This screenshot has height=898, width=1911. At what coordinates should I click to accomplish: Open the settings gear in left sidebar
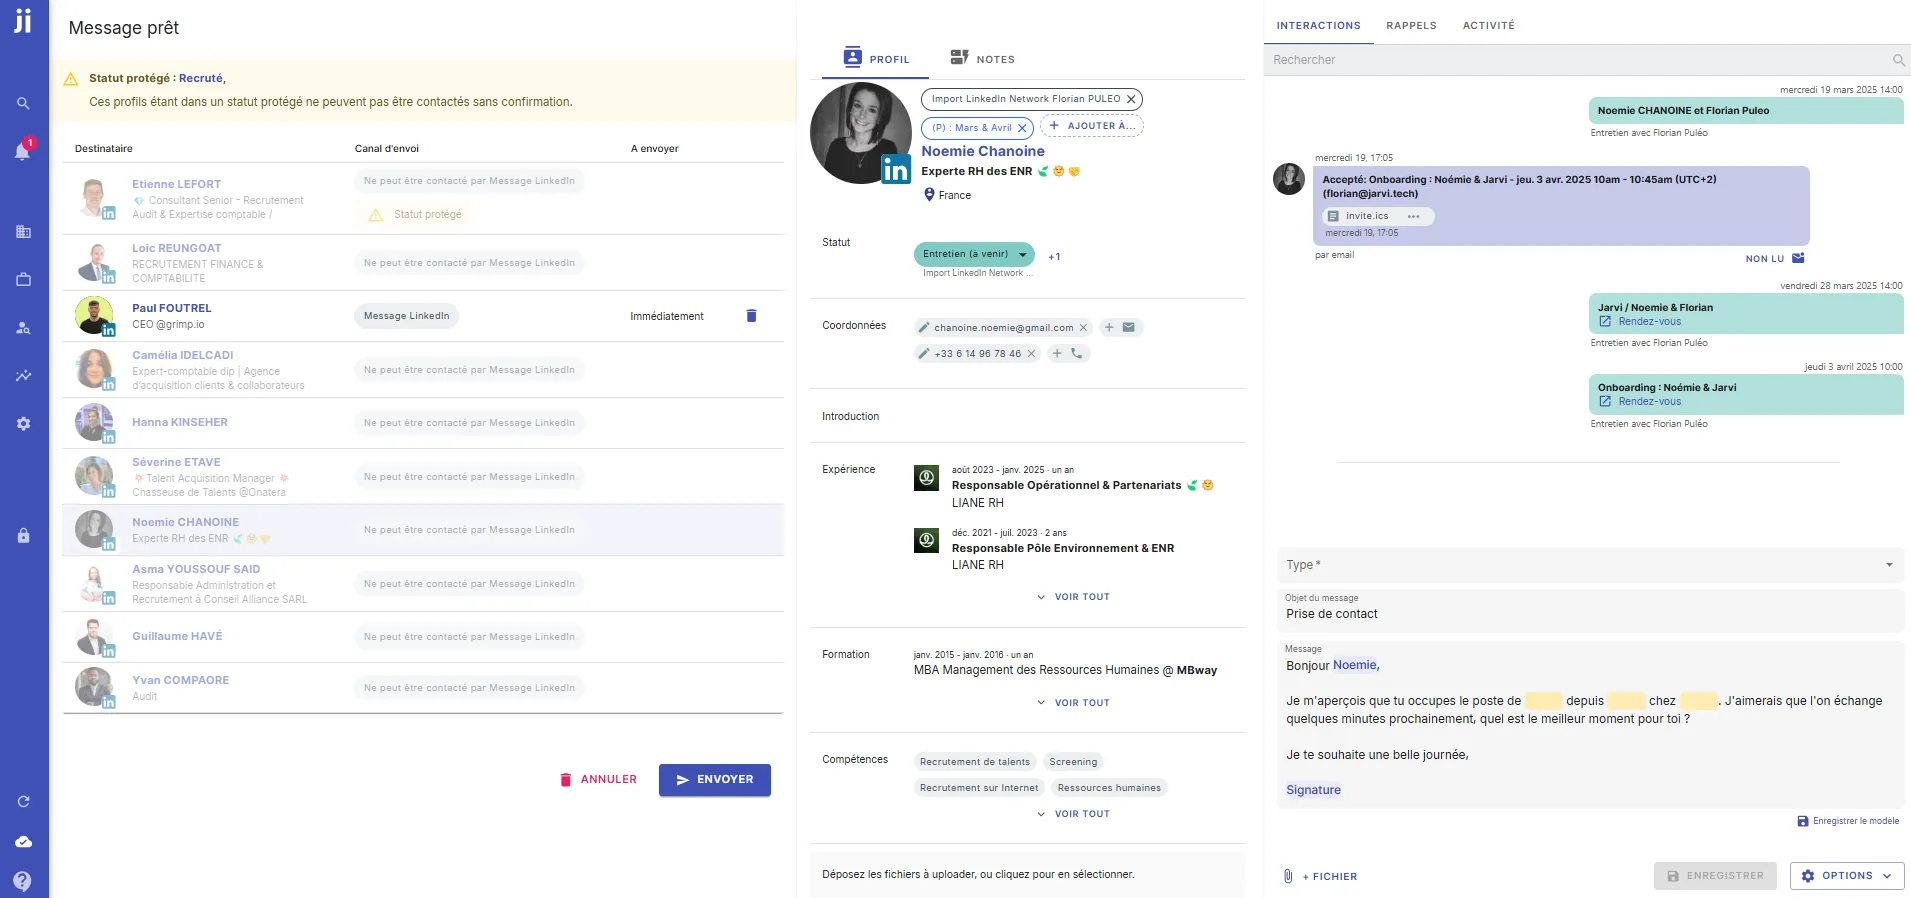[x=23, y=424]
